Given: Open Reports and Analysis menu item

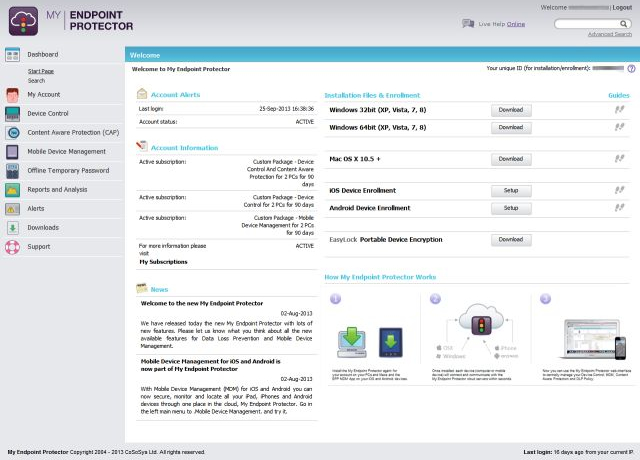Looking at the screenshot, I should (x=57, y=190).
